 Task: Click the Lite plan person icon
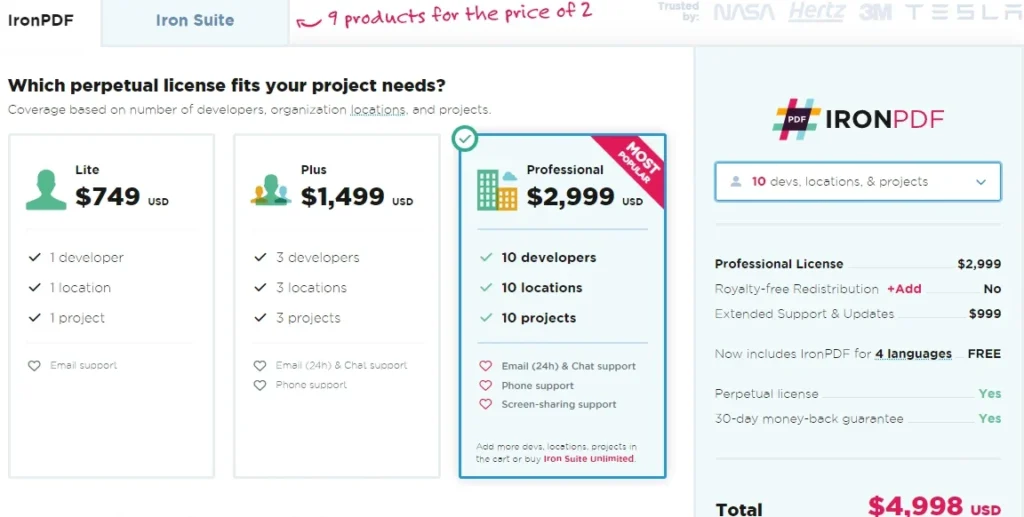tap(46, 189)
